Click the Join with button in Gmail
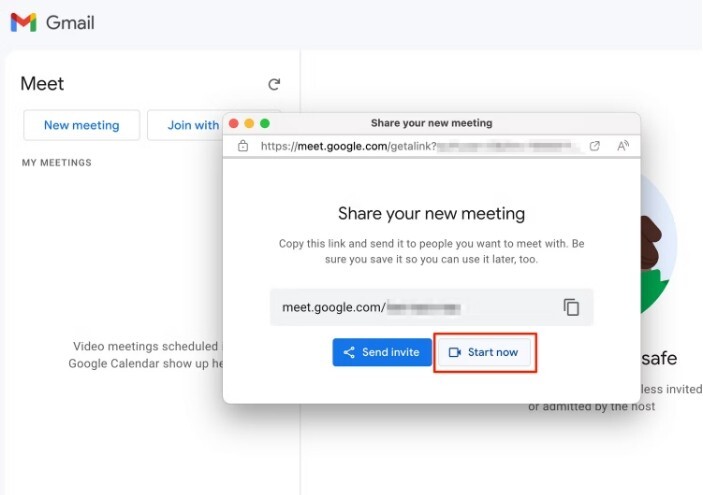Screen dimensions: 703x495 [x=185, y=125]
